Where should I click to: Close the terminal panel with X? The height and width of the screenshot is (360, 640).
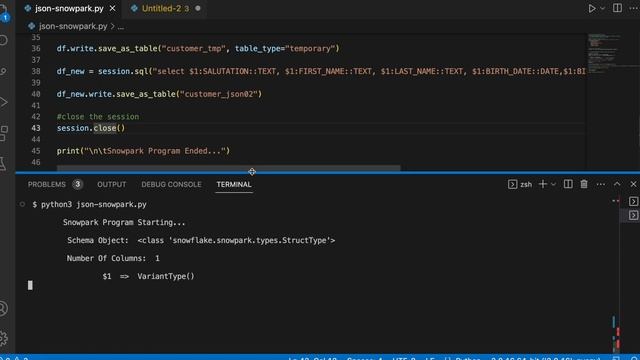point(633,184)
